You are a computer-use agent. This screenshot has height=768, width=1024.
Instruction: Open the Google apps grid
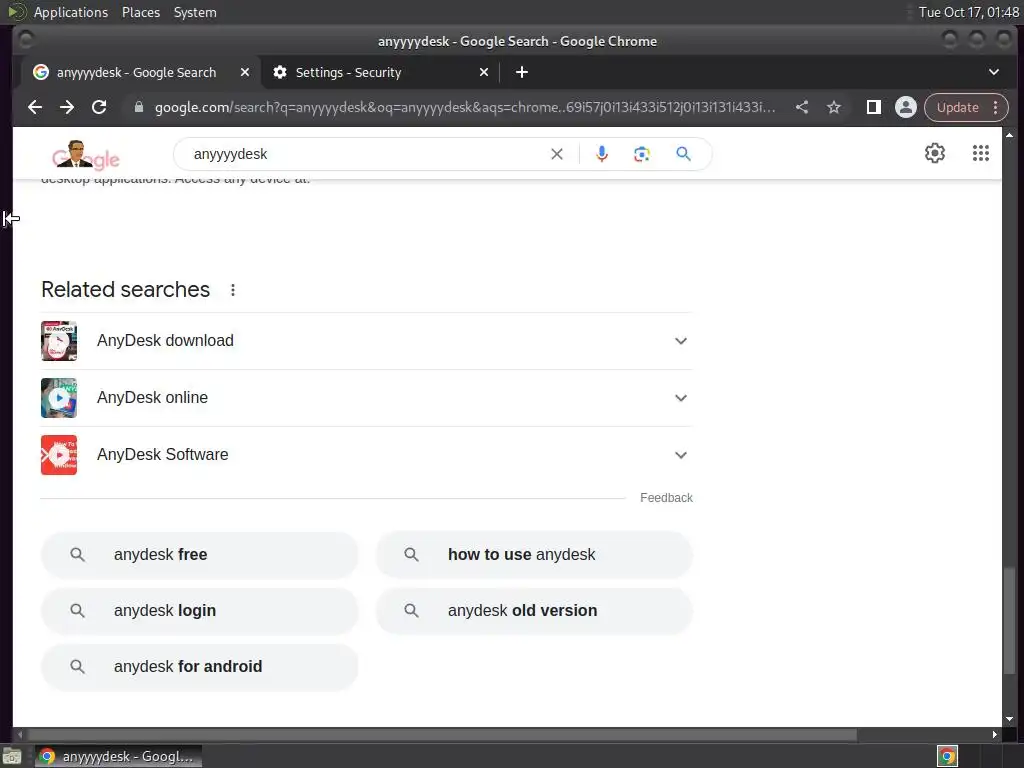tap(980, 153)
